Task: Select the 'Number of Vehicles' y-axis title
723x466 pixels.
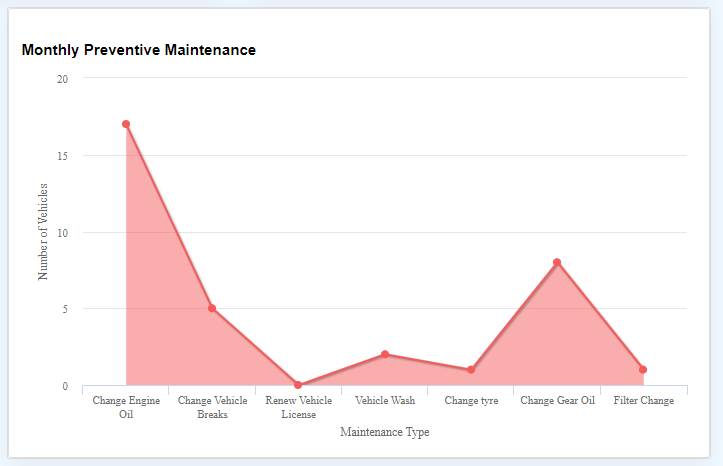Action: 43,231
